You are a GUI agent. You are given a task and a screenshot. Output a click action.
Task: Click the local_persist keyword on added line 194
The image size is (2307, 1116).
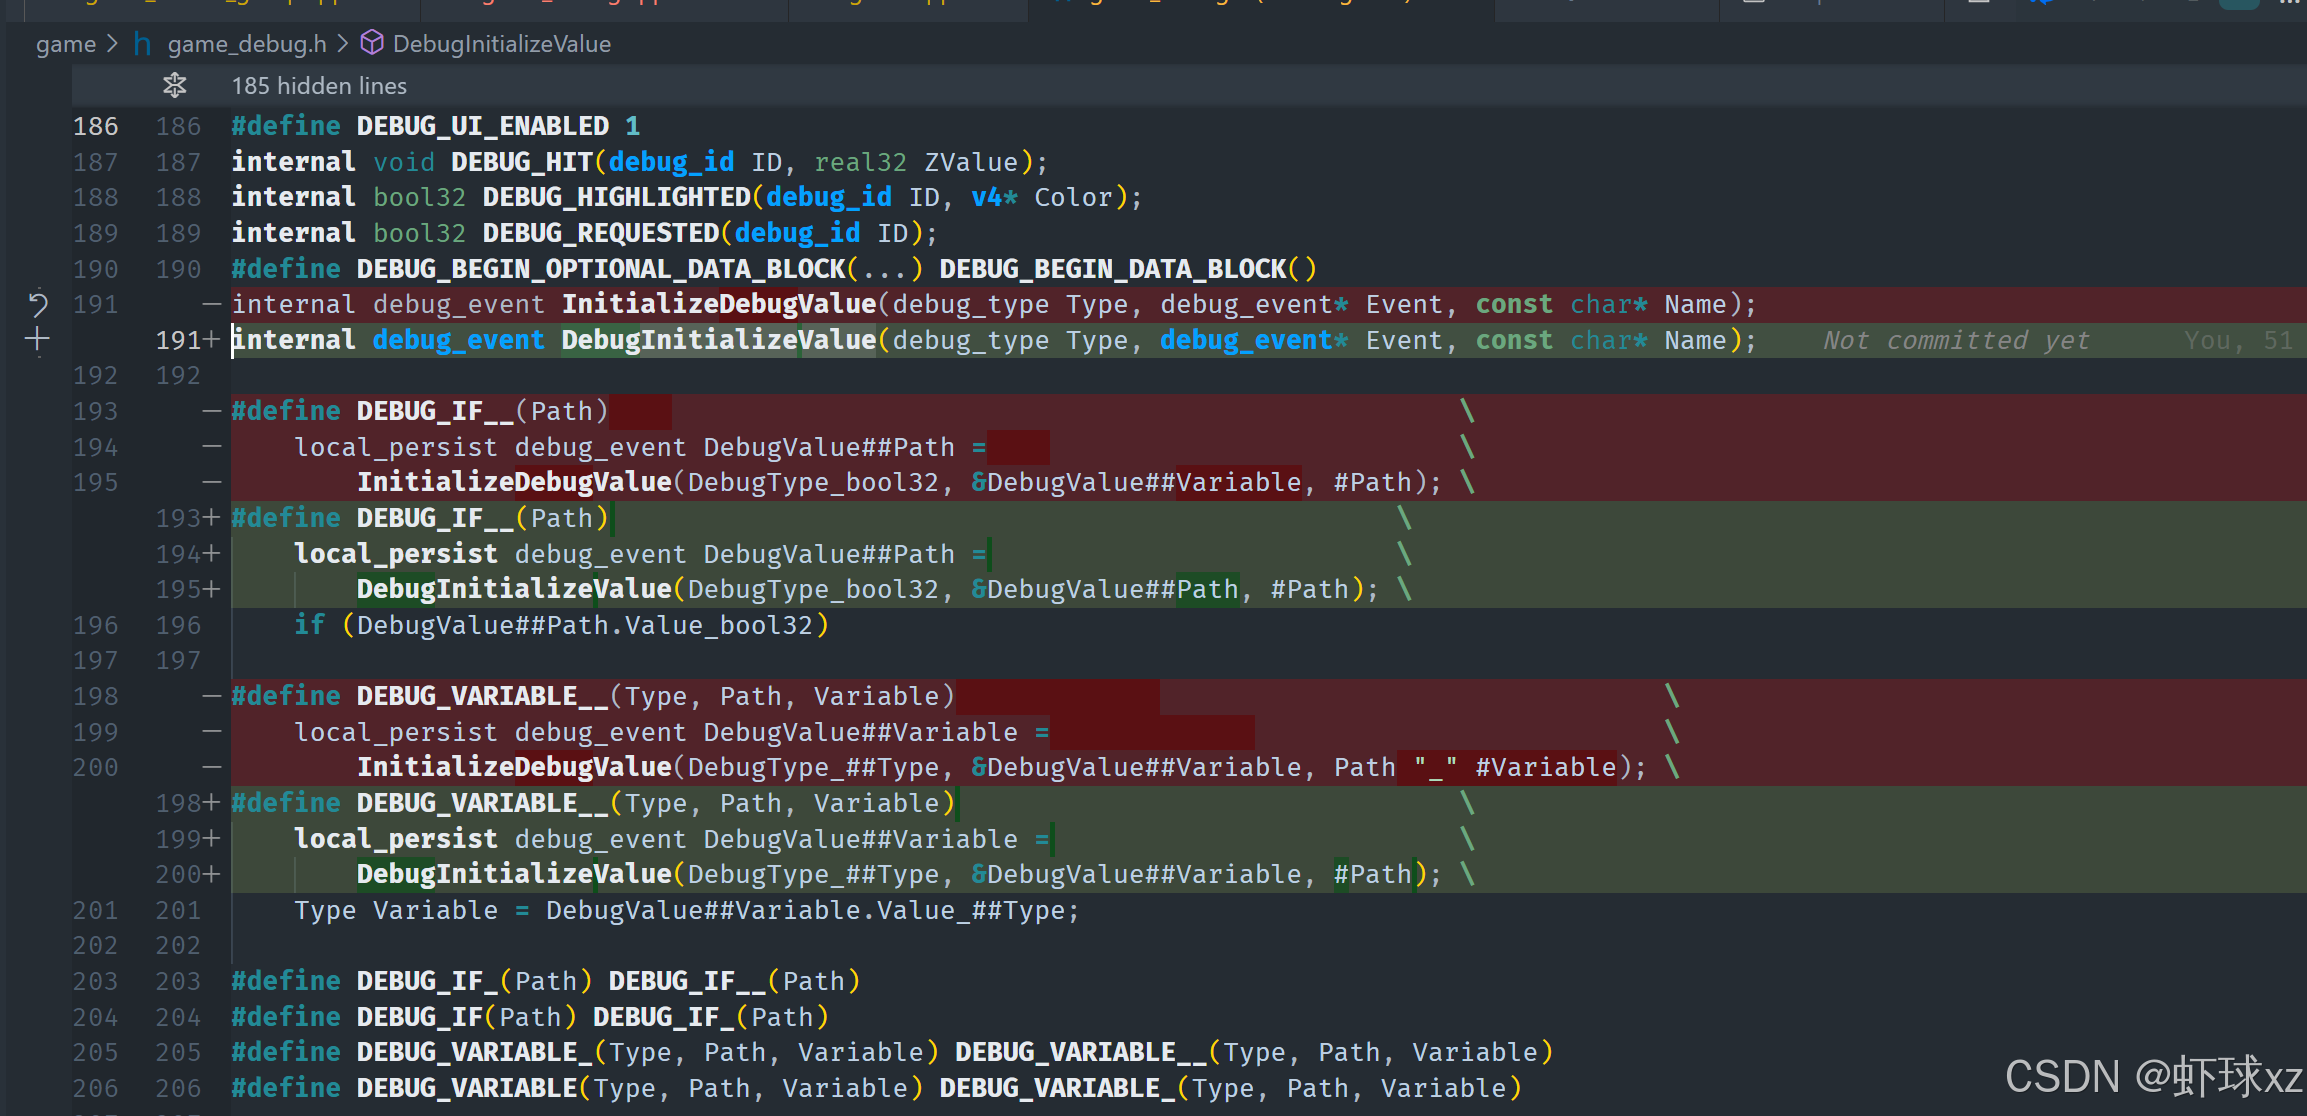pos(395,554)
